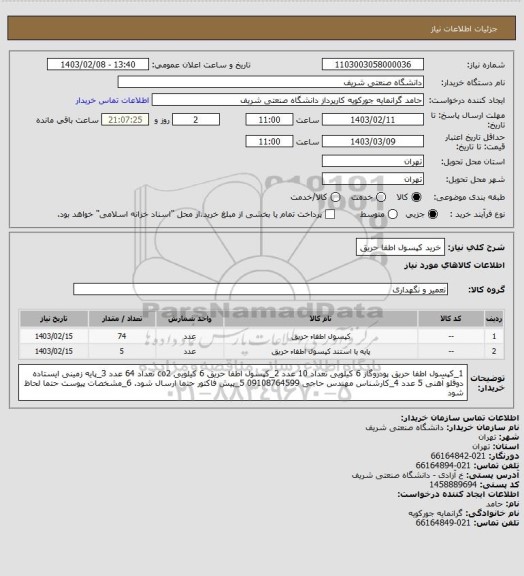Click the remaining time field 21:07:25
Screen dimensions: 524x576
125,120
